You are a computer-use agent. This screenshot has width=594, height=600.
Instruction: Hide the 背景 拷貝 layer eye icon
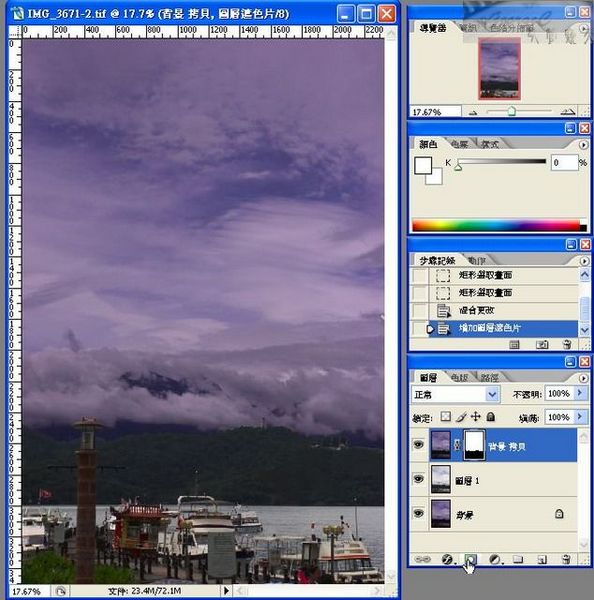418,444
